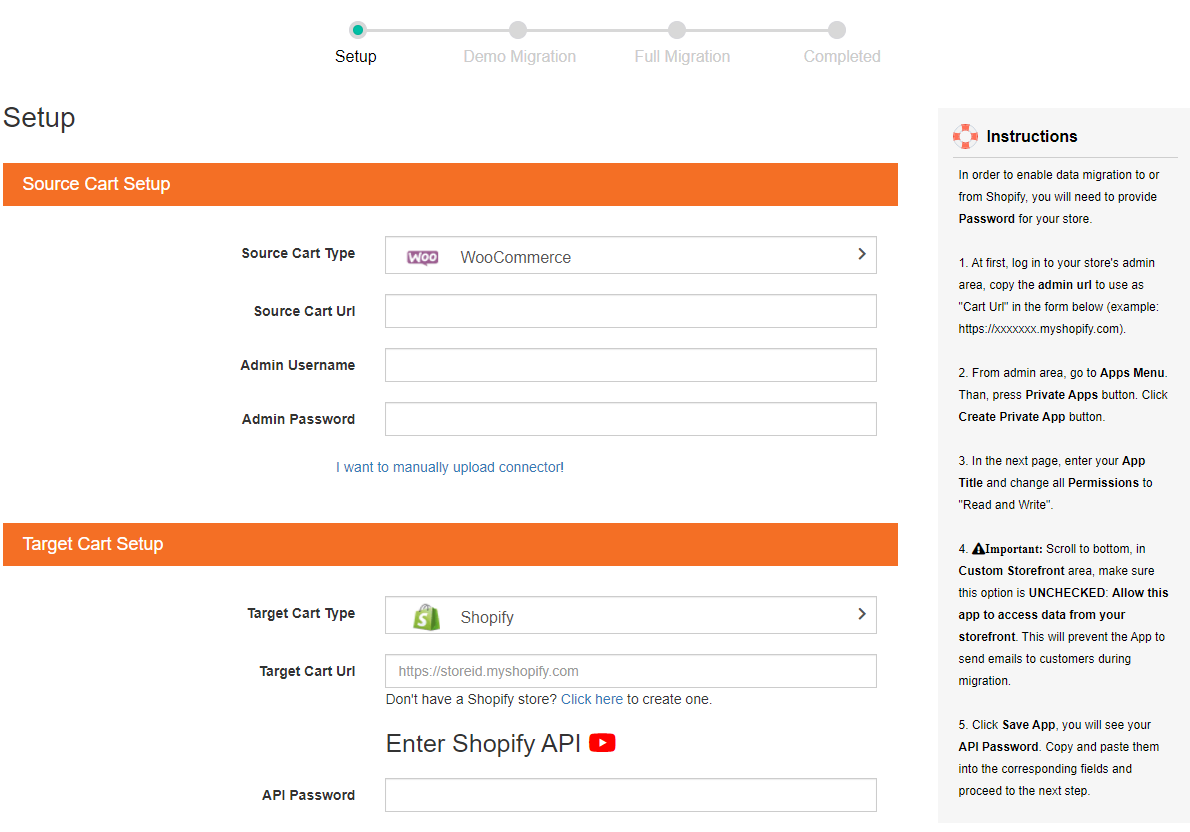
Task: Click the Demo Migration progress dot
Action: pos(518,30)
